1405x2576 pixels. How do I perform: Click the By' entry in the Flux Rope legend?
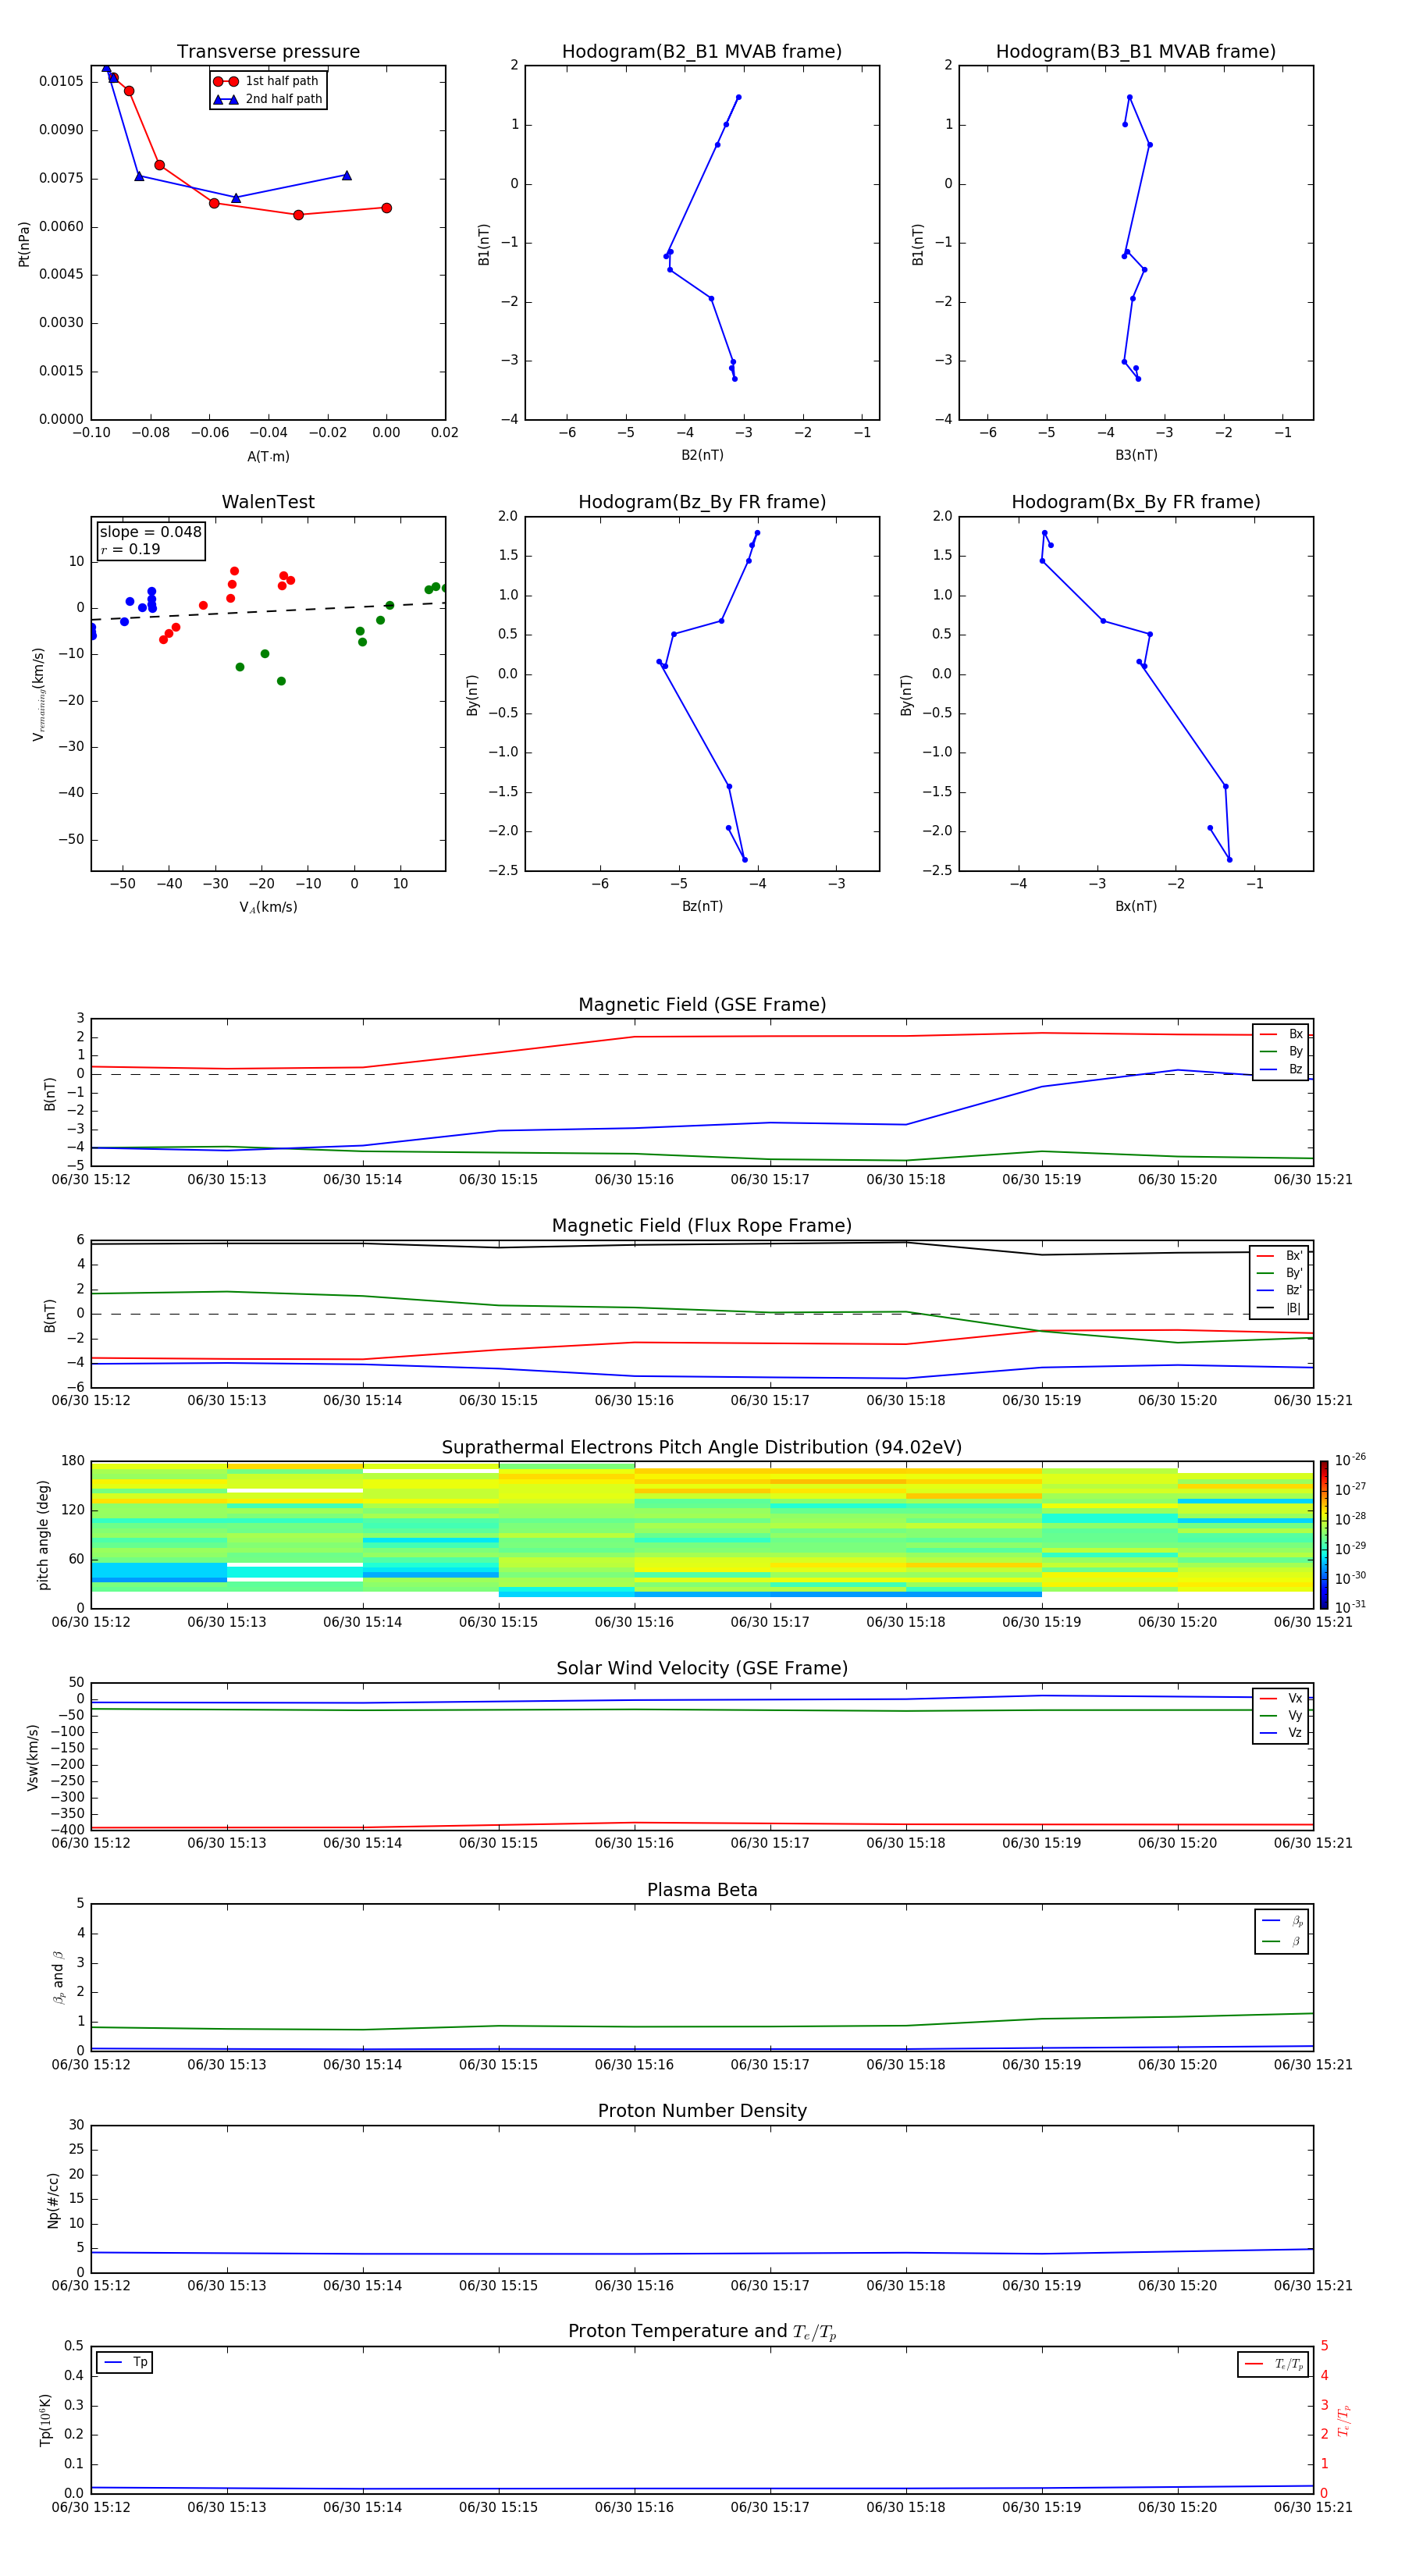pos(1279,1273)
